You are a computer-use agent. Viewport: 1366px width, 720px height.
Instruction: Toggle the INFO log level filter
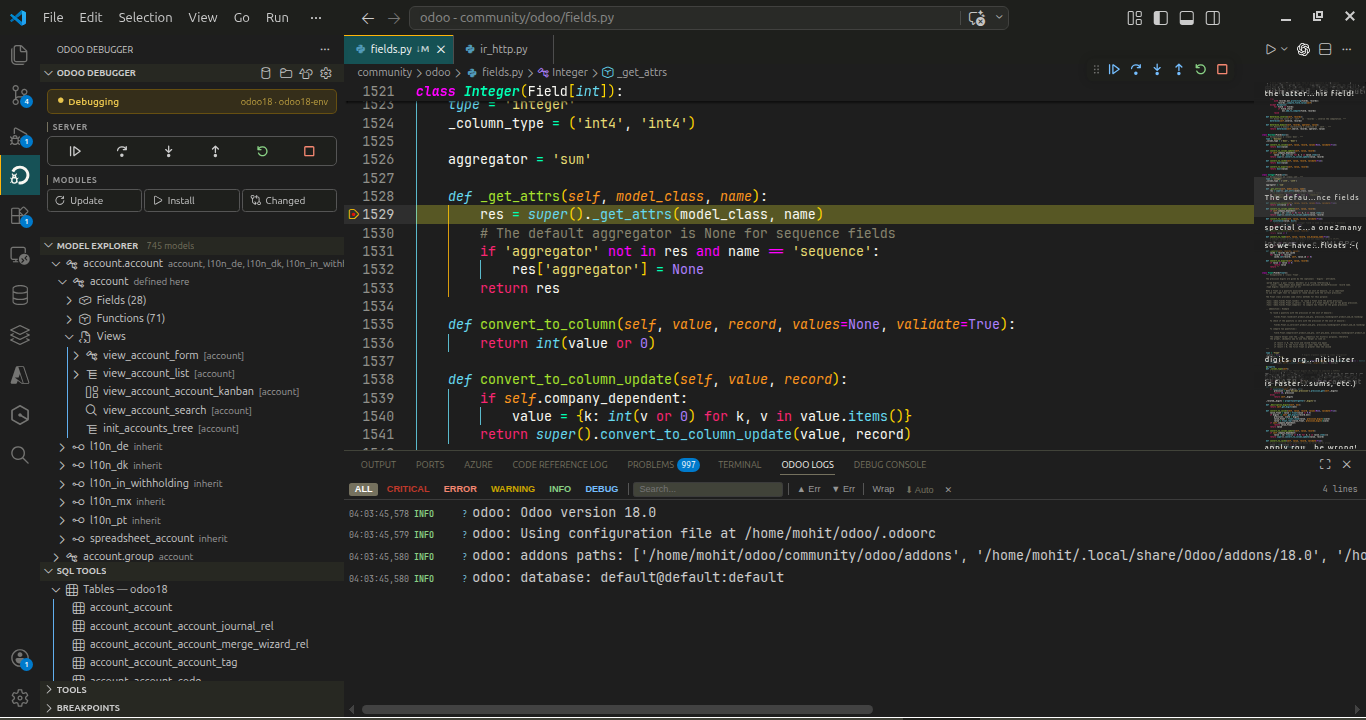pyautogui.click(x=560, y=489)
